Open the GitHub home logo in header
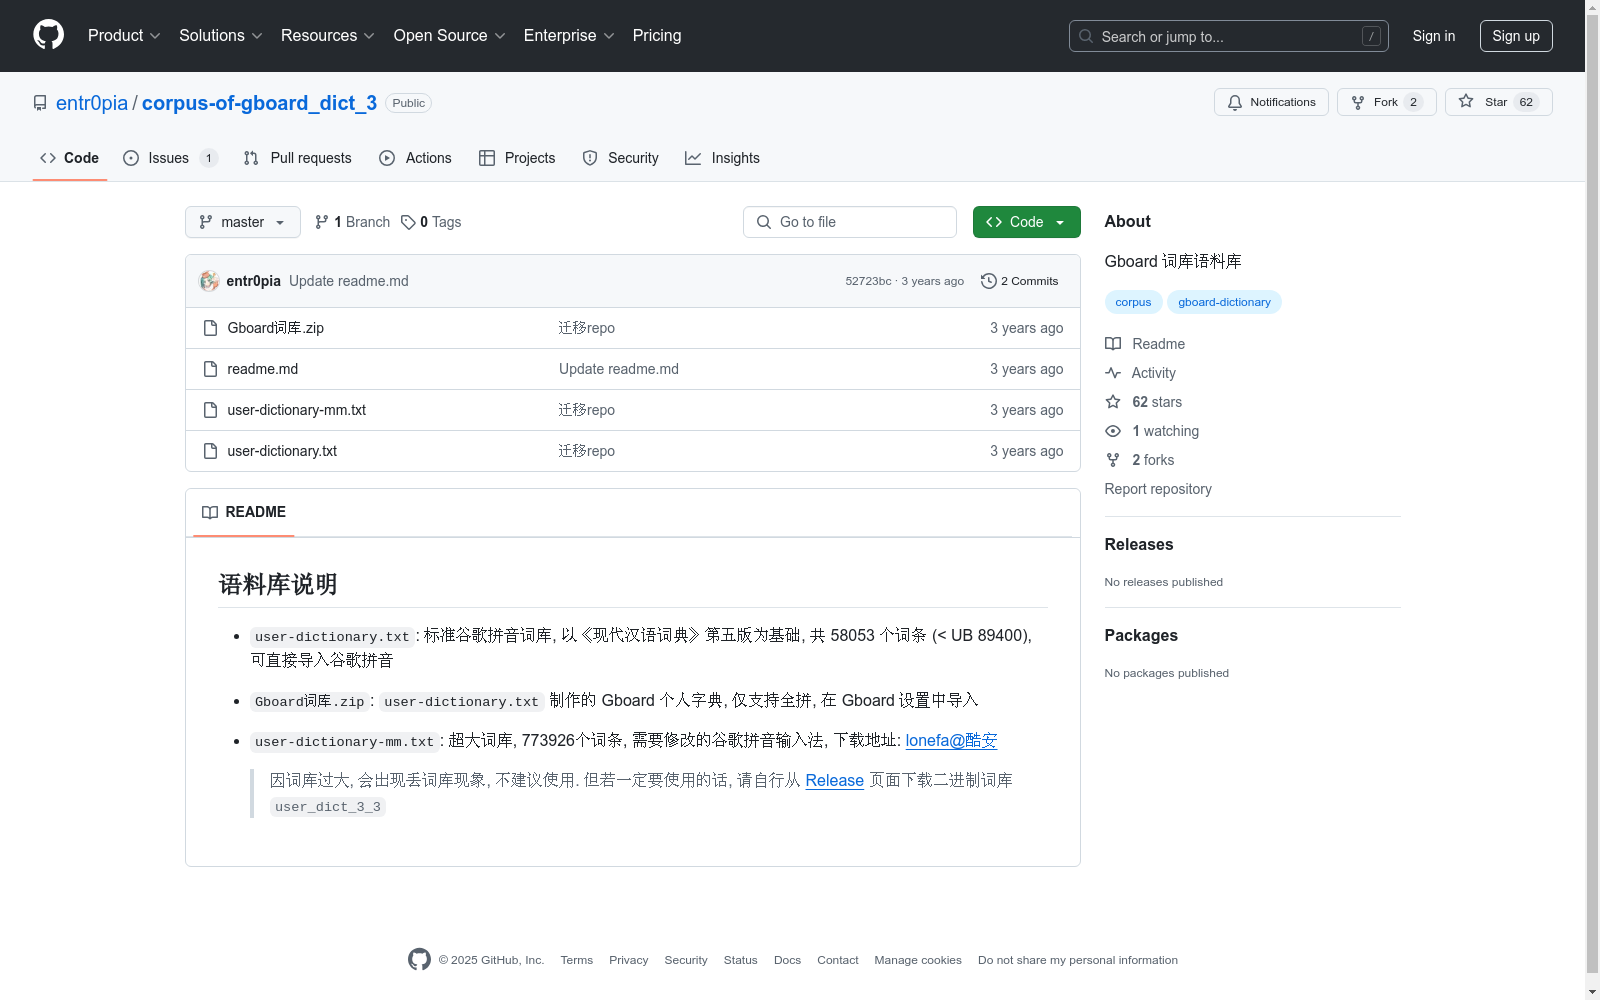Image resolution: width=1600 pixels, height=1000 pixels. coord(48,35)
